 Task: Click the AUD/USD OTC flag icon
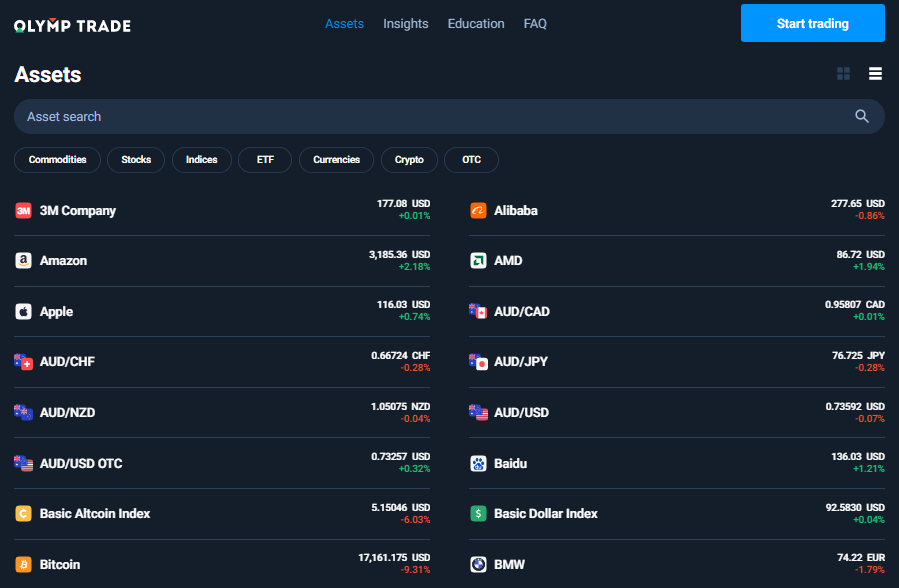(24, 463)
